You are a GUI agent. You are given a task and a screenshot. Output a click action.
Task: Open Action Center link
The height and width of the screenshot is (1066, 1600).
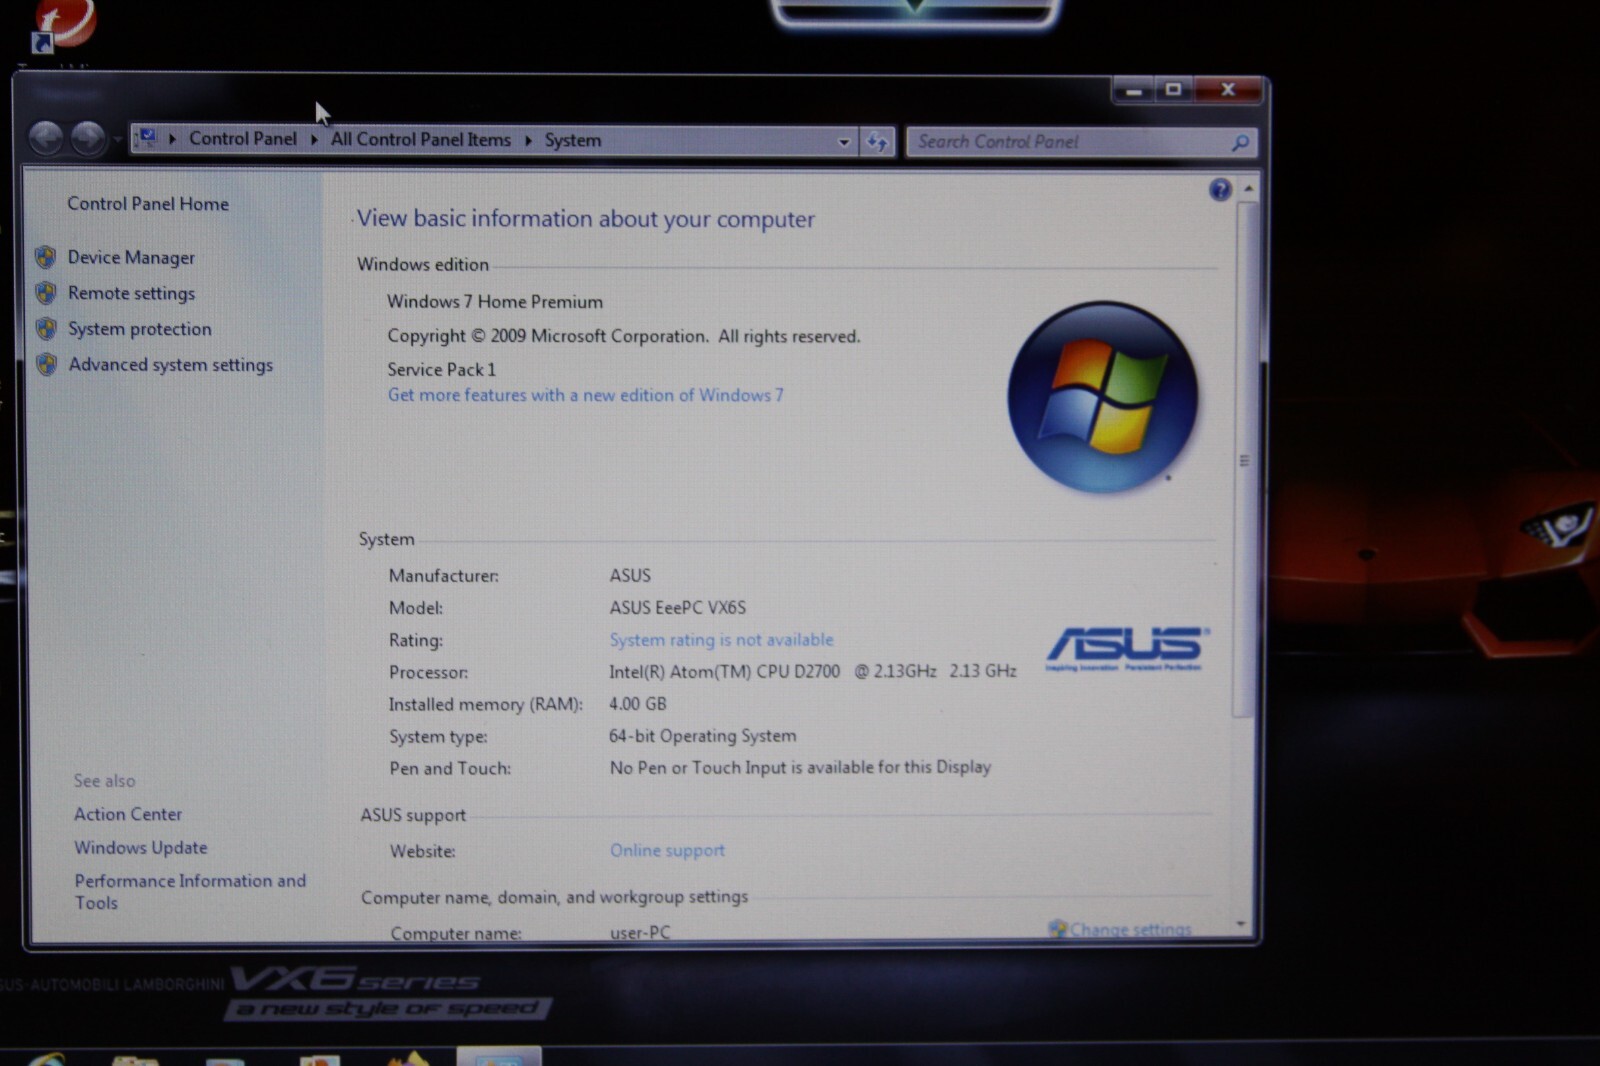point(128,814)
